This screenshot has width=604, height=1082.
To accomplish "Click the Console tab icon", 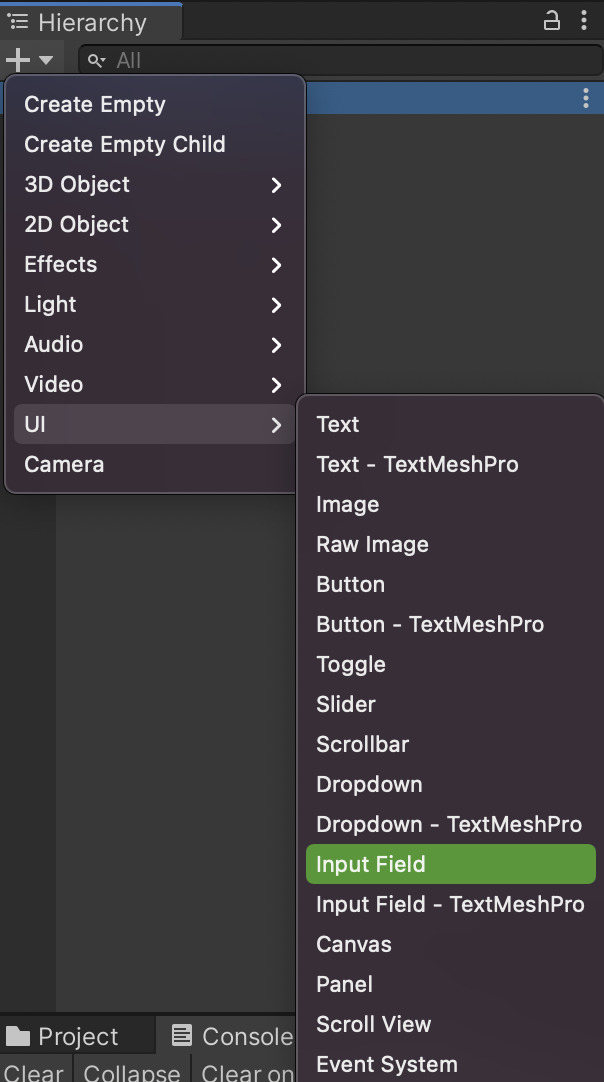I will point(182,1035).
